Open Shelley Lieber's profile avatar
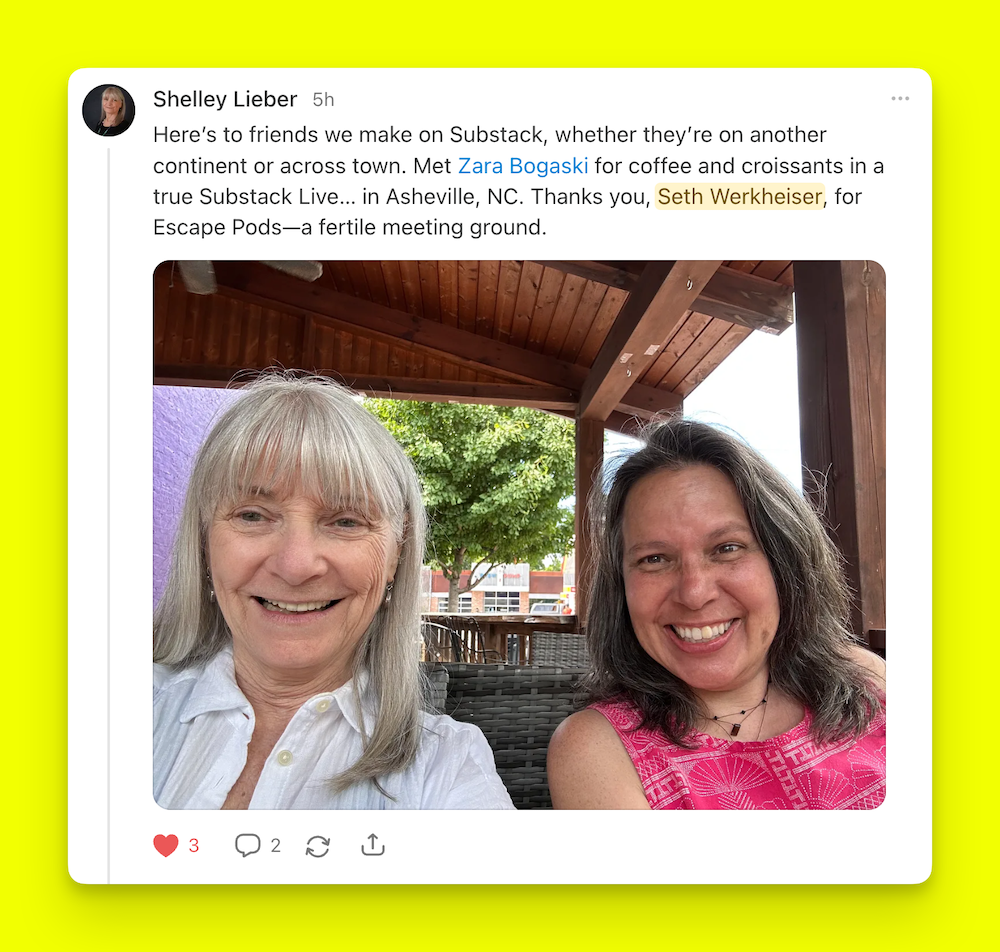The height and width of the screenshot is (952, 1000). click(x=108, y=110)
